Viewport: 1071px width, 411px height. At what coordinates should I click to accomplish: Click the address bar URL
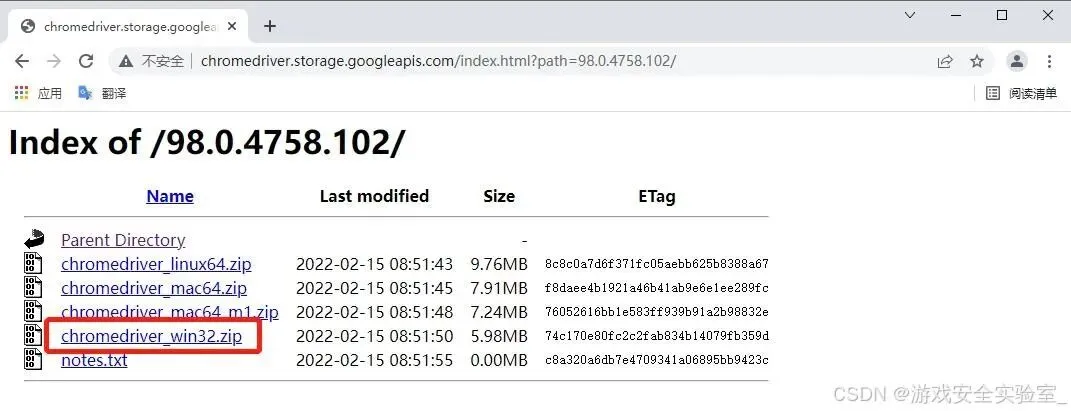[x=438, y=61]
